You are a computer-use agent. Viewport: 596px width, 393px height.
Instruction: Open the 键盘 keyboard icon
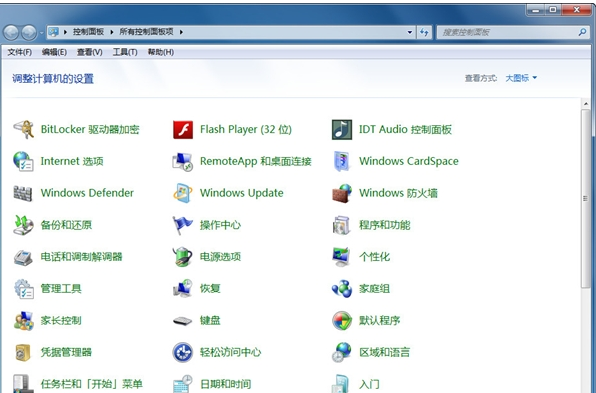point(183,321)
